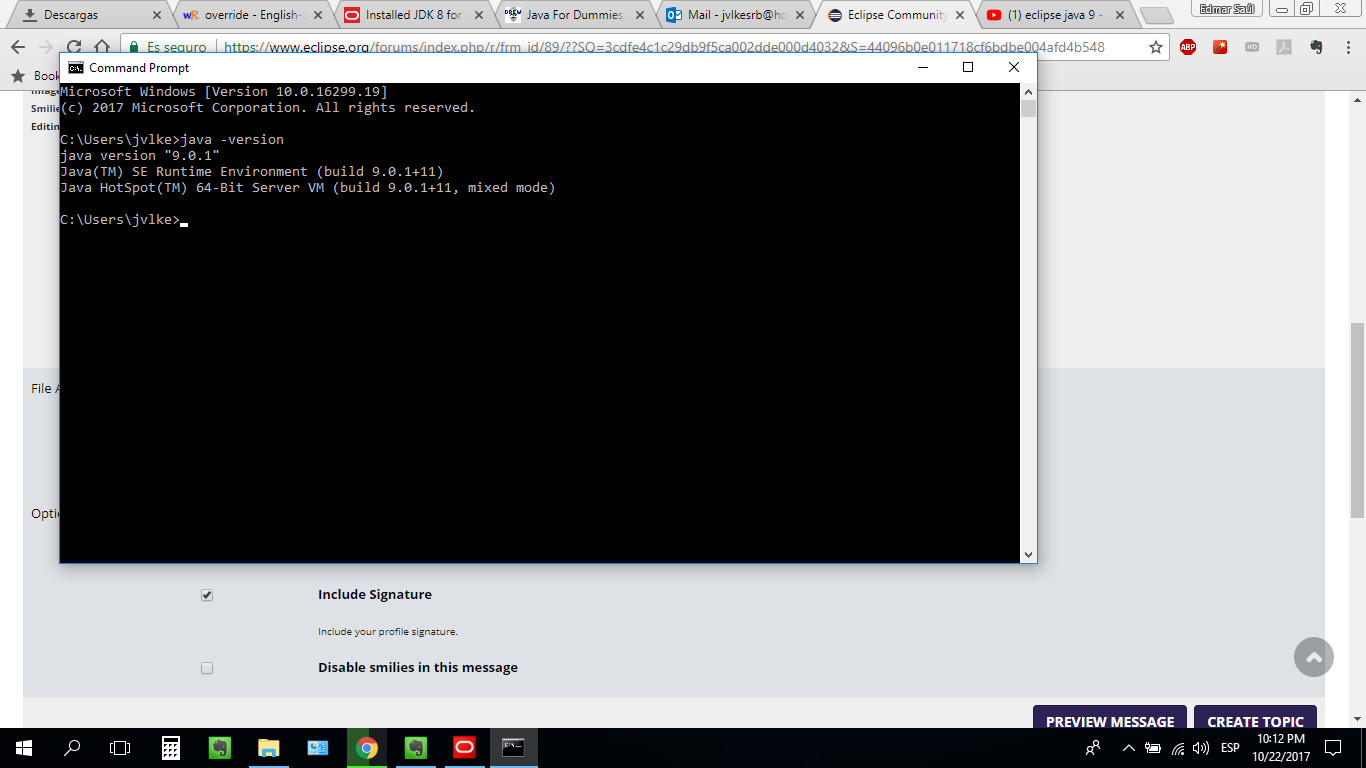Open the Action Center notifications icon
The height and width of the screenshot is (768, 1366).
[1333, 748]
